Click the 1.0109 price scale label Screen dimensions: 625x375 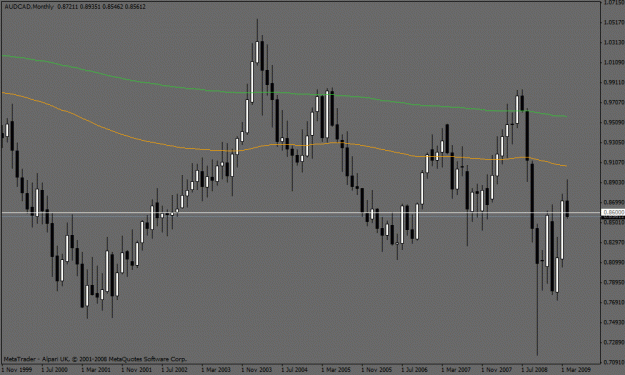click(614, 62)
